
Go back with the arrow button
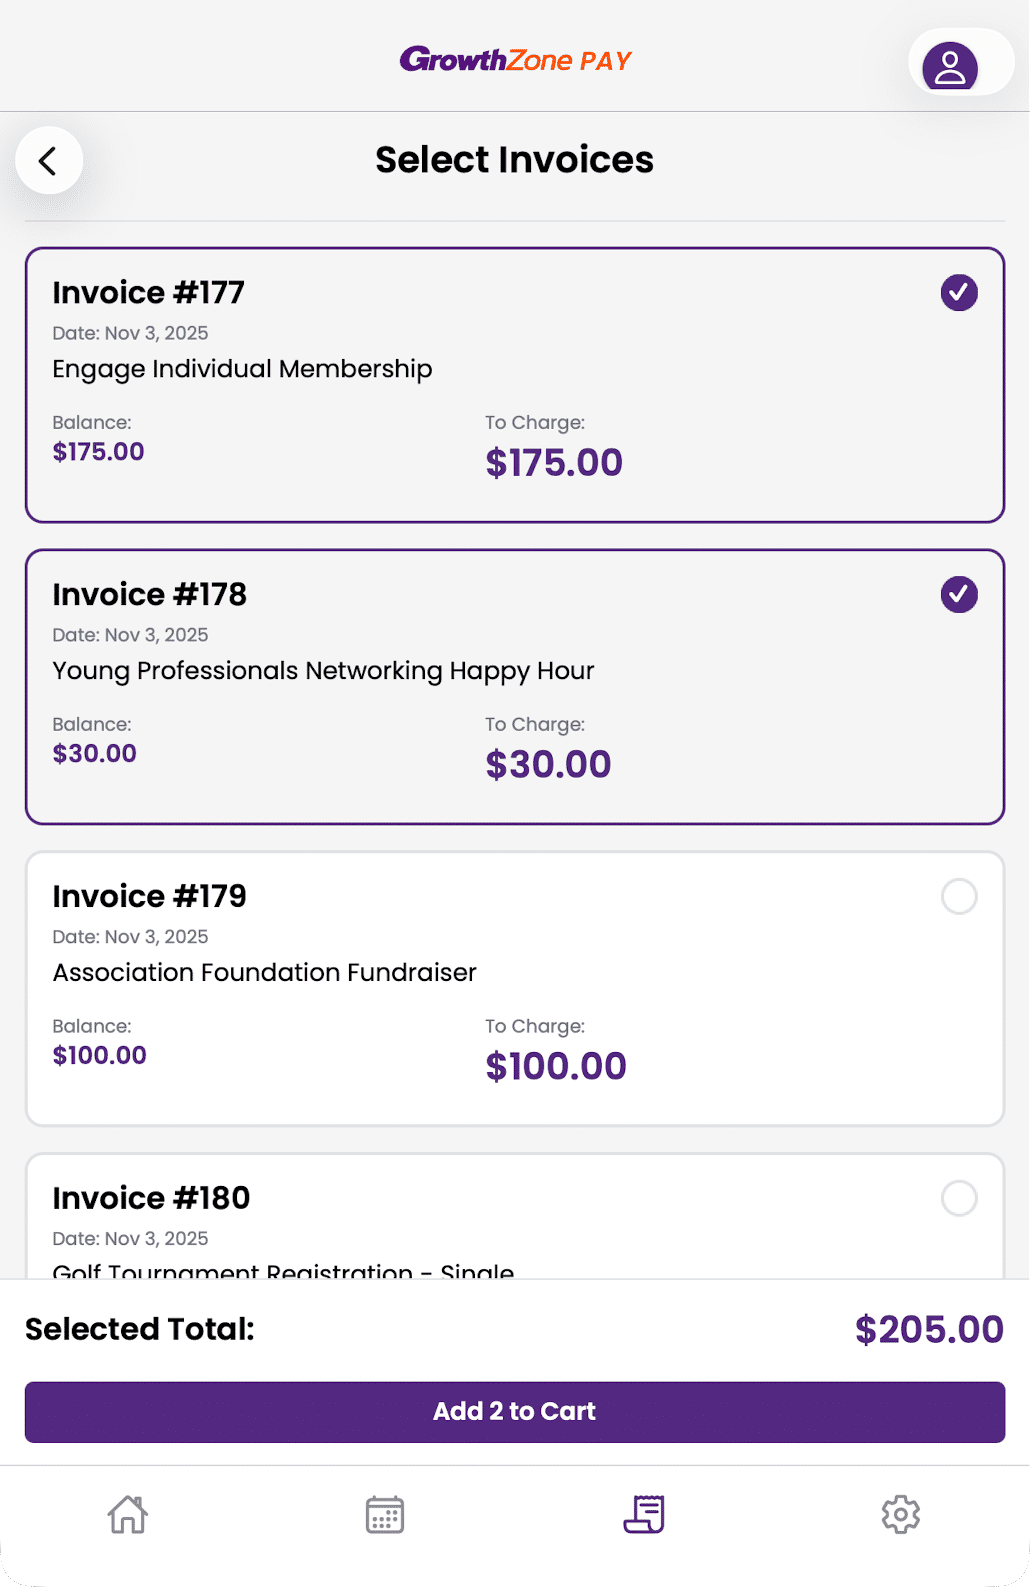point(48,160)
